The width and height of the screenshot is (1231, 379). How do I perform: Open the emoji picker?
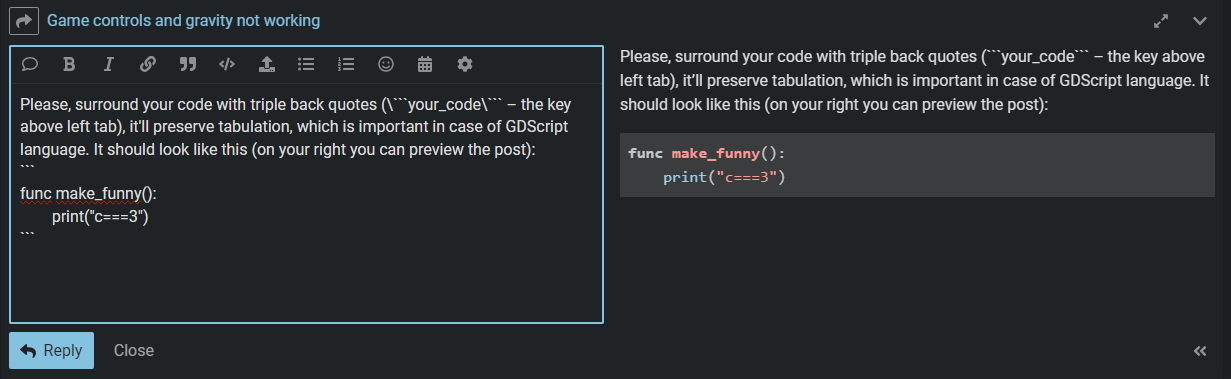[x=385, y=64]
